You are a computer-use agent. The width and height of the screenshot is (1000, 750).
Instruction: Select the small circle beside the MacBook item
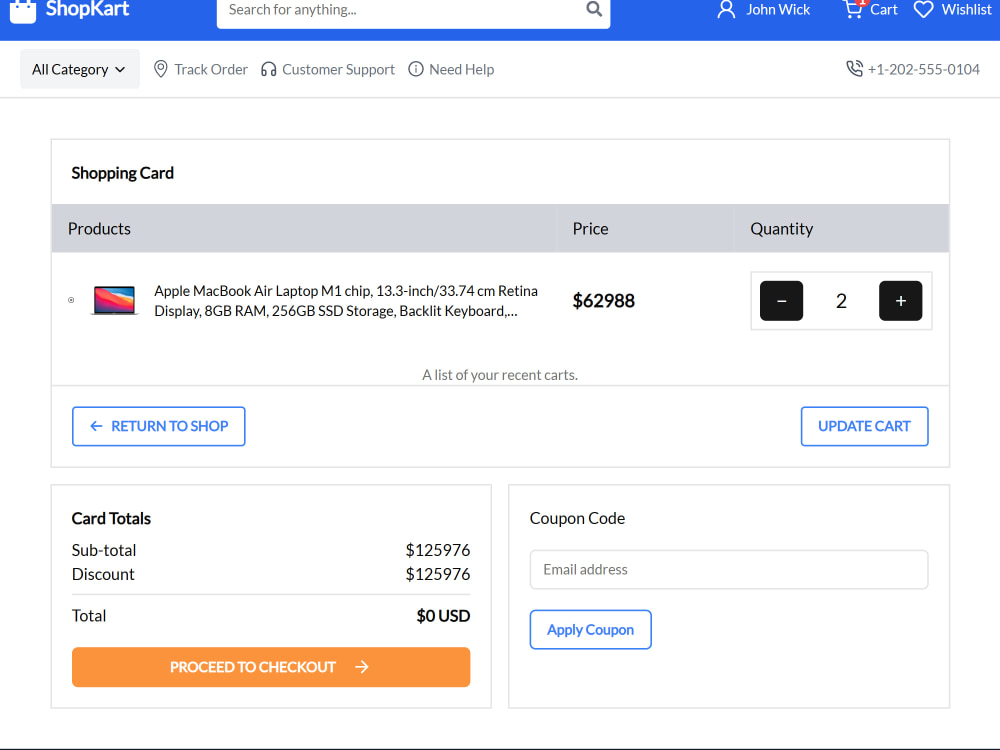coord(71,300)
